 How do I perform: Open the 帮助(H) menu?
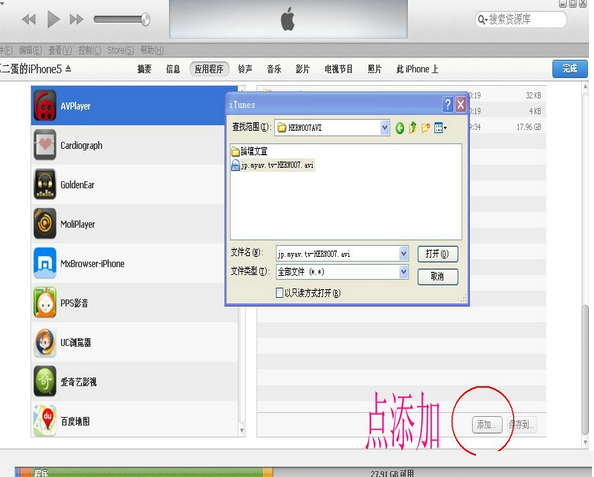pos(152,50)
